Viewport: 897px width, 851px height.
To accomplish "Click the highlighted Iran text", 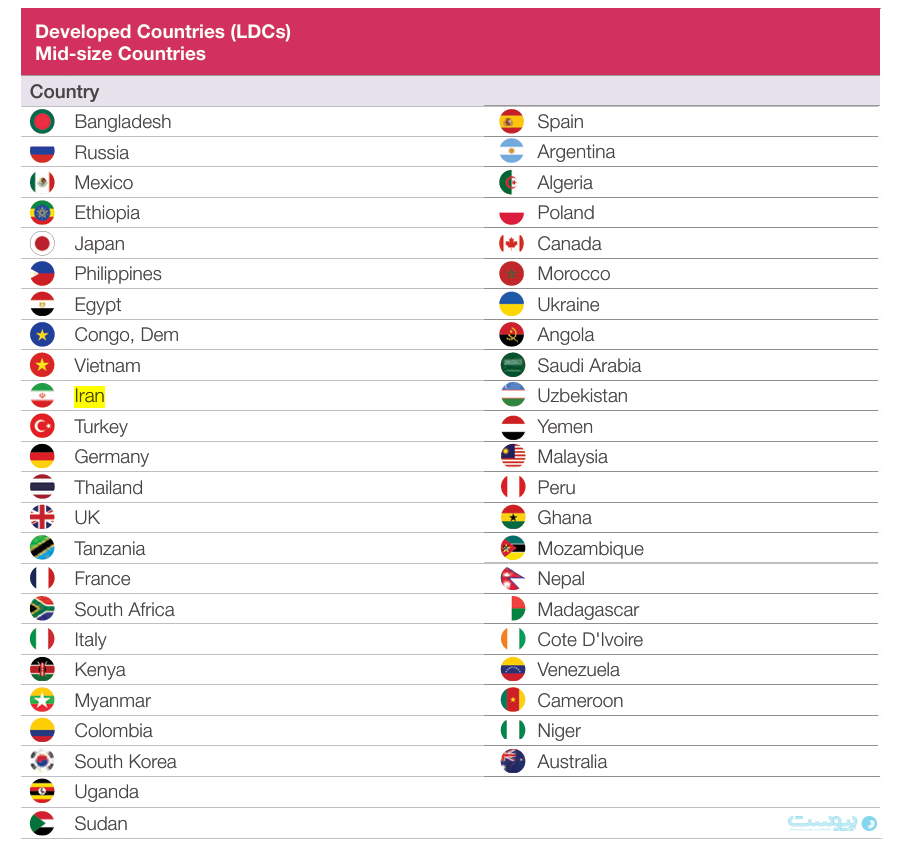I will click(x=89, y=396).
